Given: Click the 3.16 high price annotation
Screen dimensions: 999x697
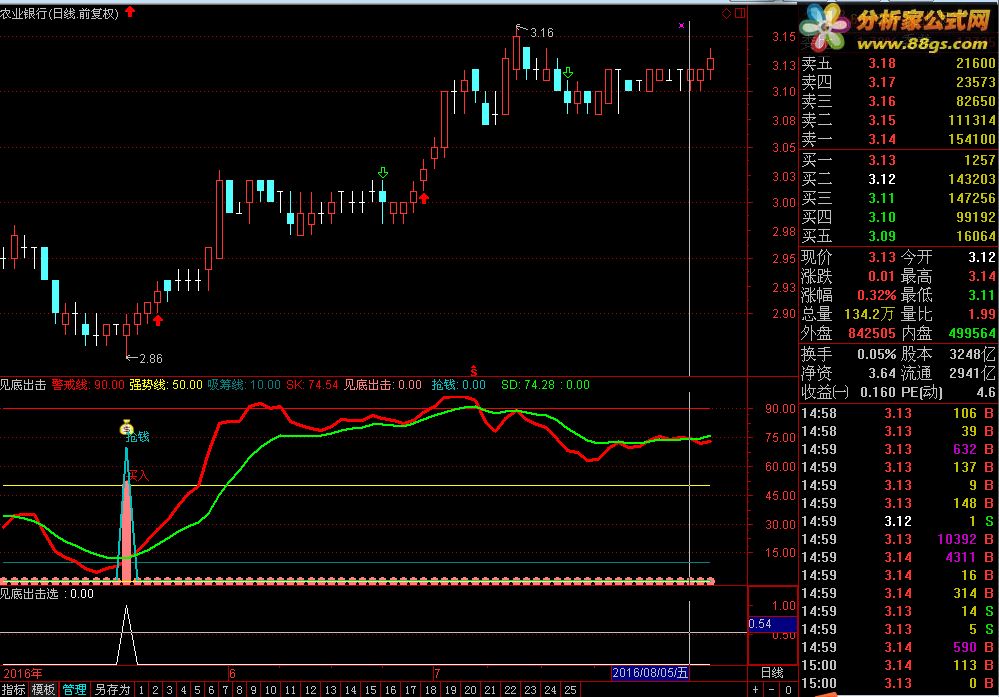Looking at the screenshot, I should pyautogui.click(x=542, y=32).
